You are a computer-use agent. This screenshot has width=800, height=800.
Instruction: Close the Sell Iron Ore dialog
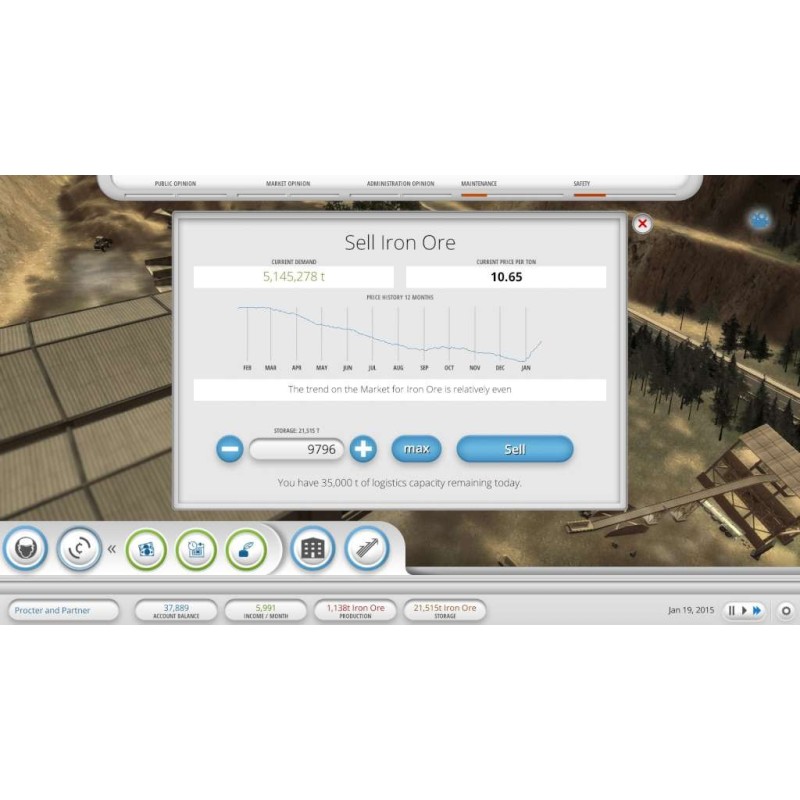pyautogui.click(x=643, y=224)
